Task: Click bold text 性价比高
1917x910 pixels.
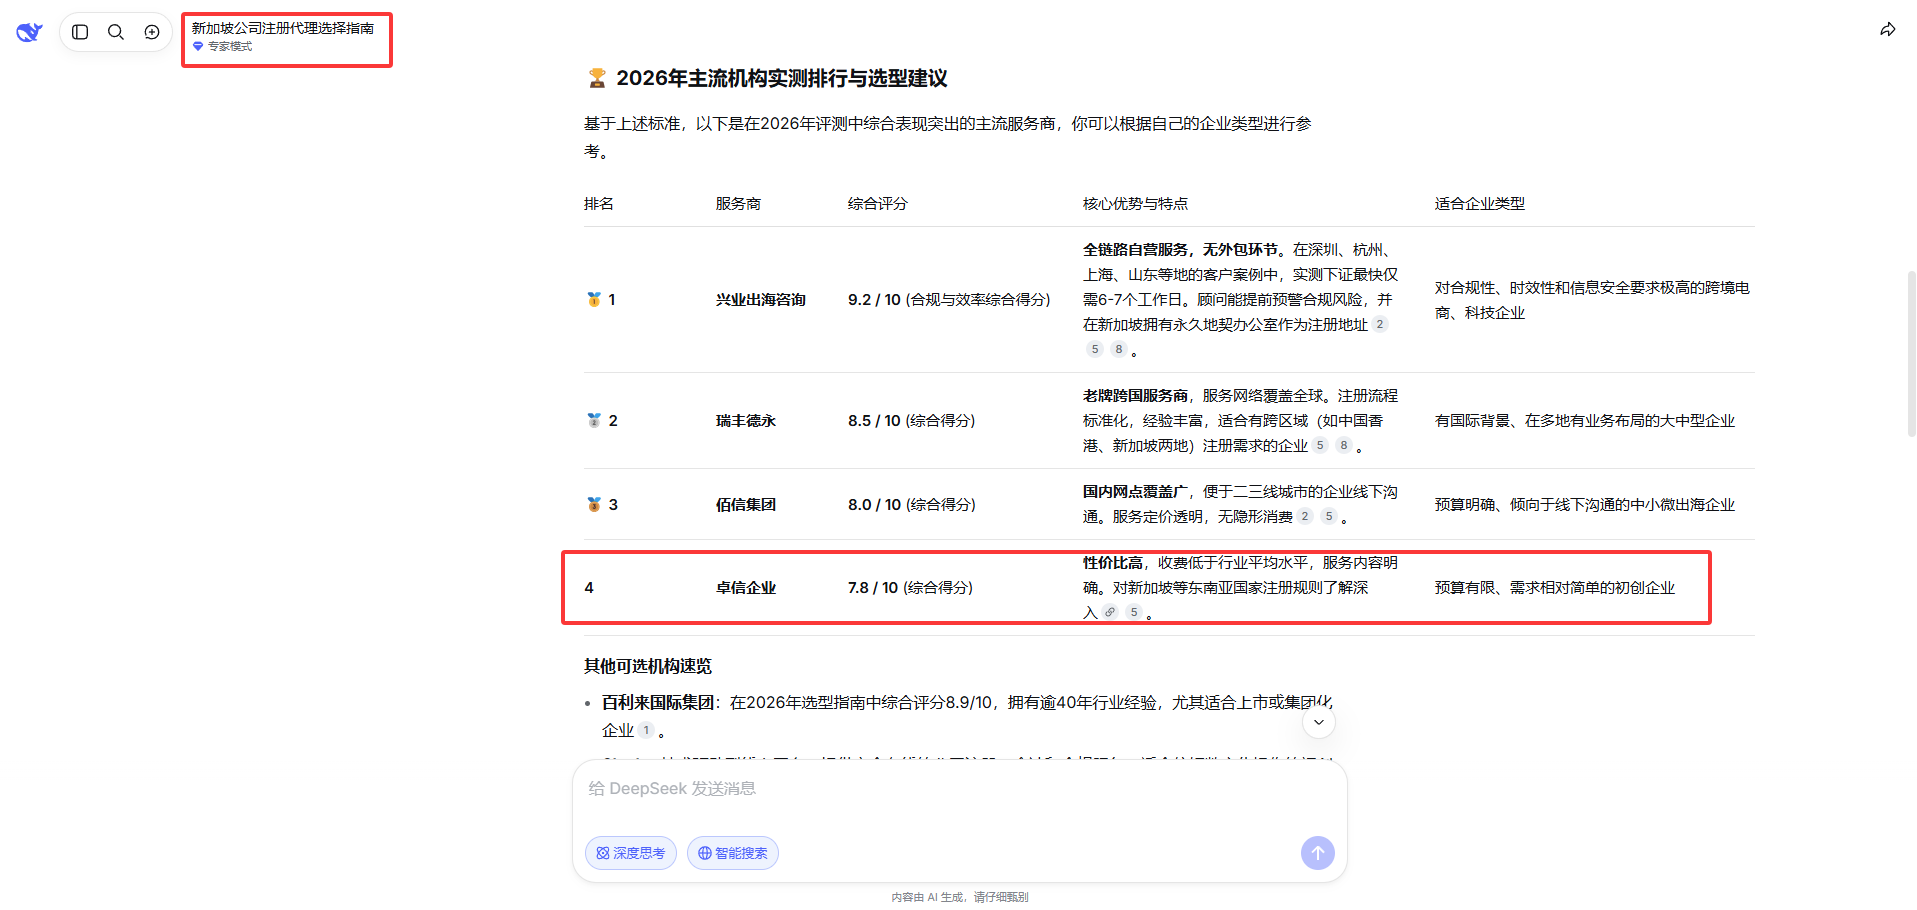Action: (x=1112, y=562)
